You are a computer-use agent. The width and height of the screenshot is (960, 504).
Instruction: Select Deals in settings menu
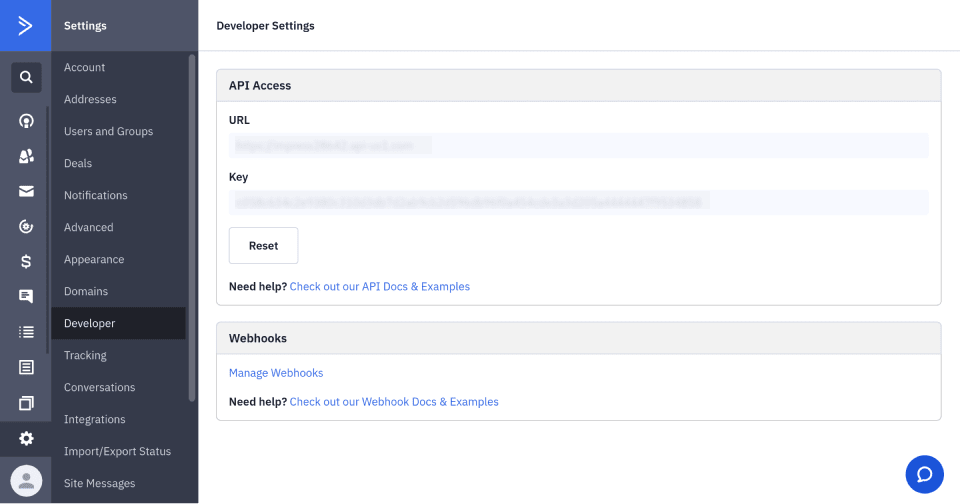(x=78, y=164)
